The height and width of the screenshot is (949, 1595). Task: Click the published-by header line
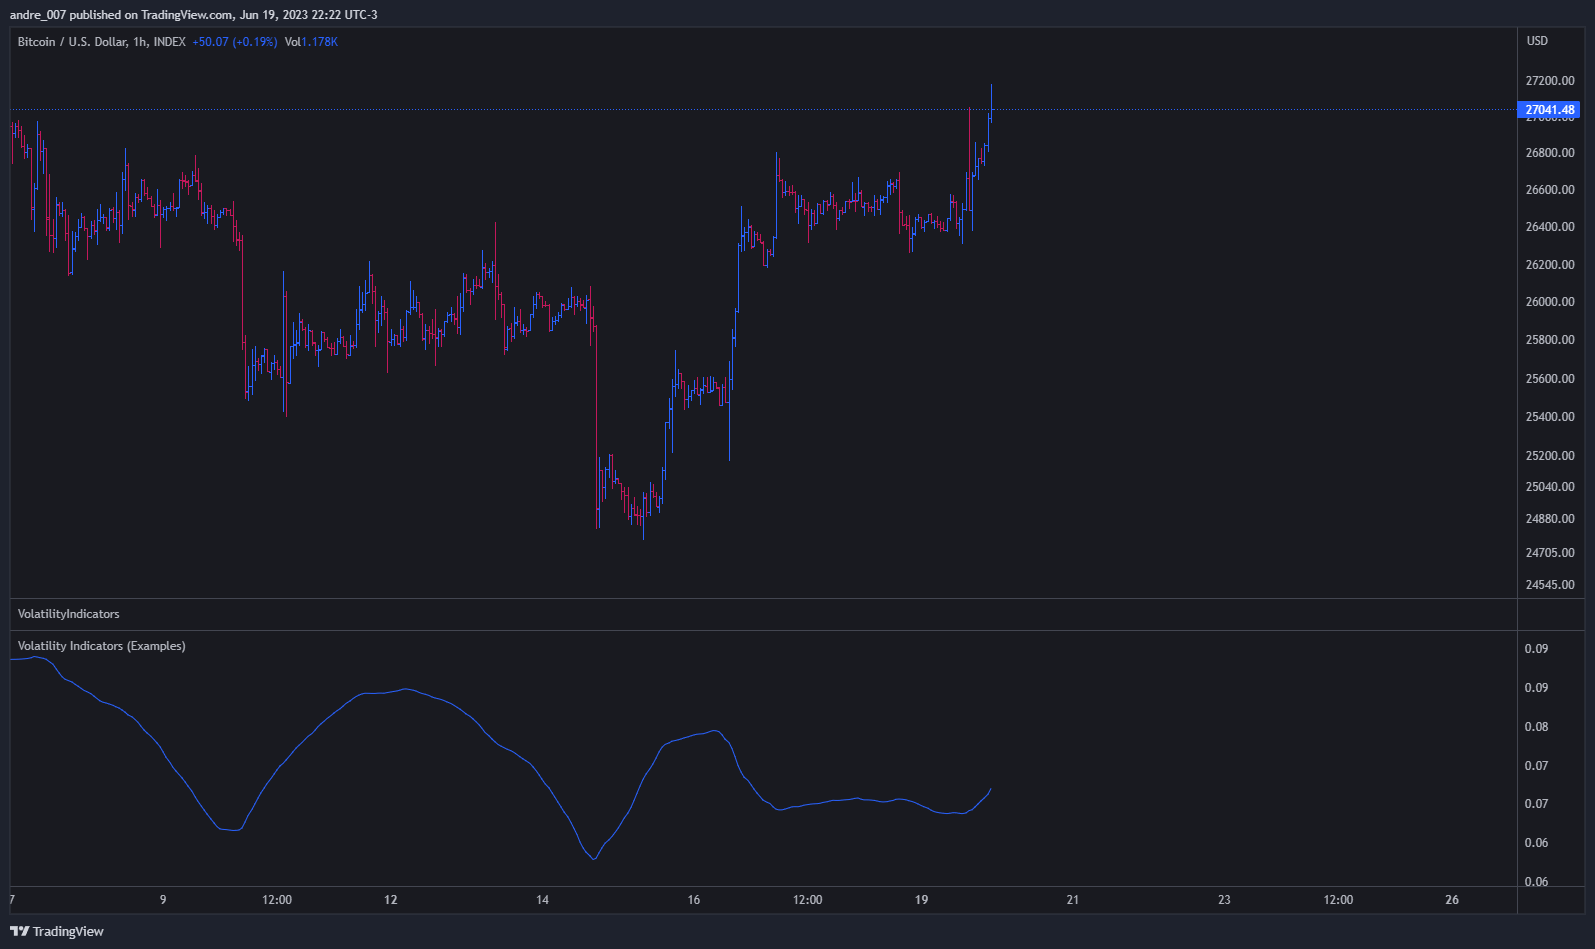[x=194, y=15]
